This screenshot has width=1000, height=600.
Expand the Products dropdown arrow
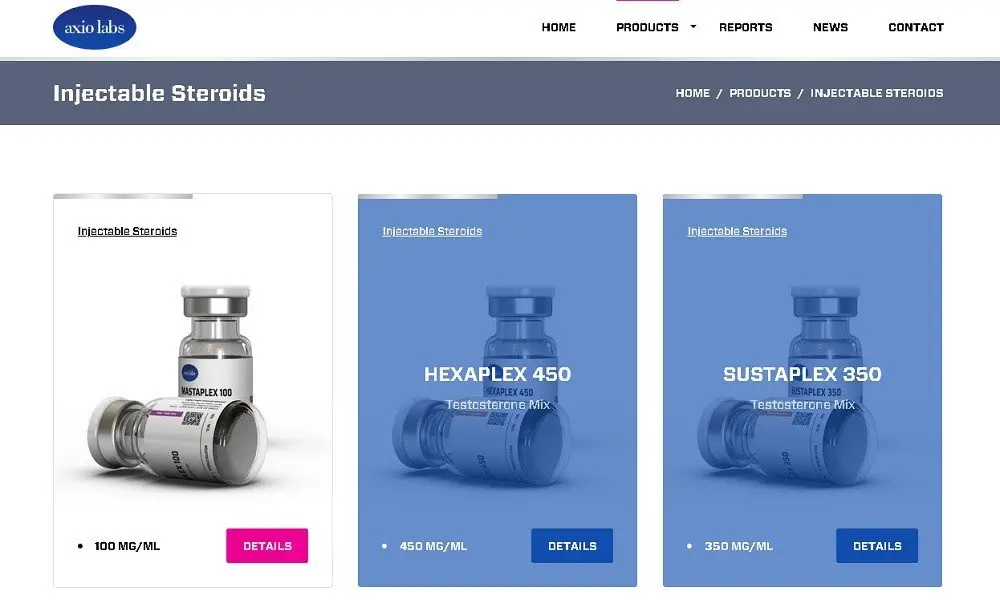click(x=693, y=27)
